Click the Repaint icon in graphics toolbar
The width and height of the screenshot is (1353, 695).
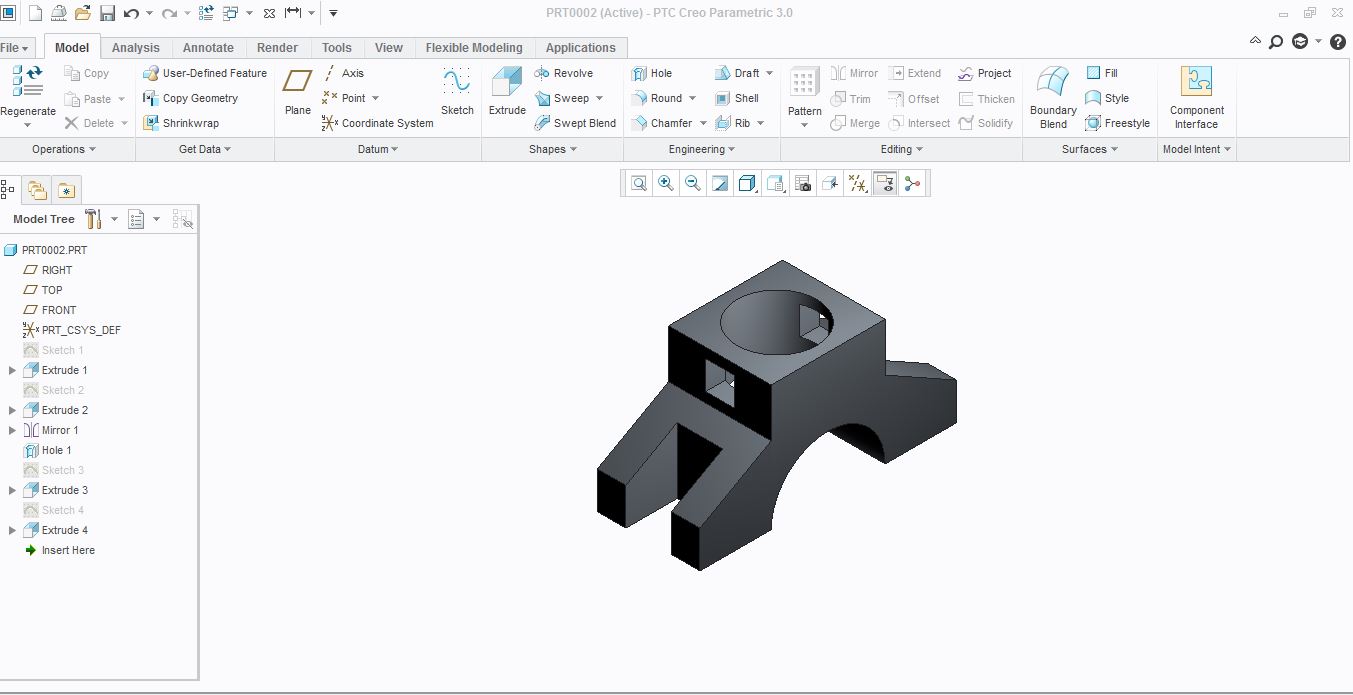click(x=719, y=183)
